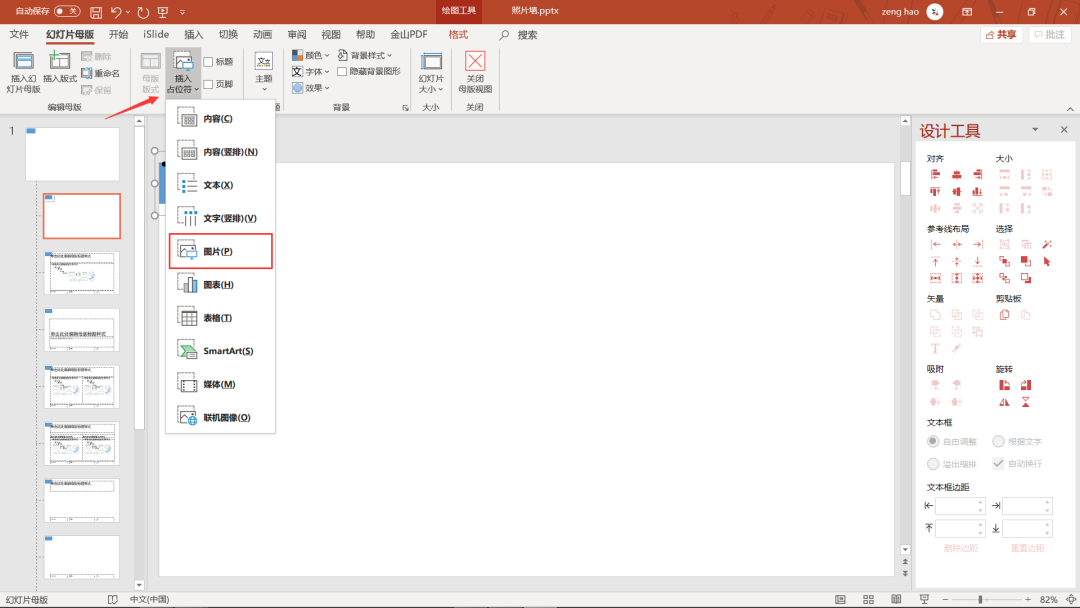Choose 文本(X) text placeholder
This screenshot has height=608, width=1080.
click(220, 185)
